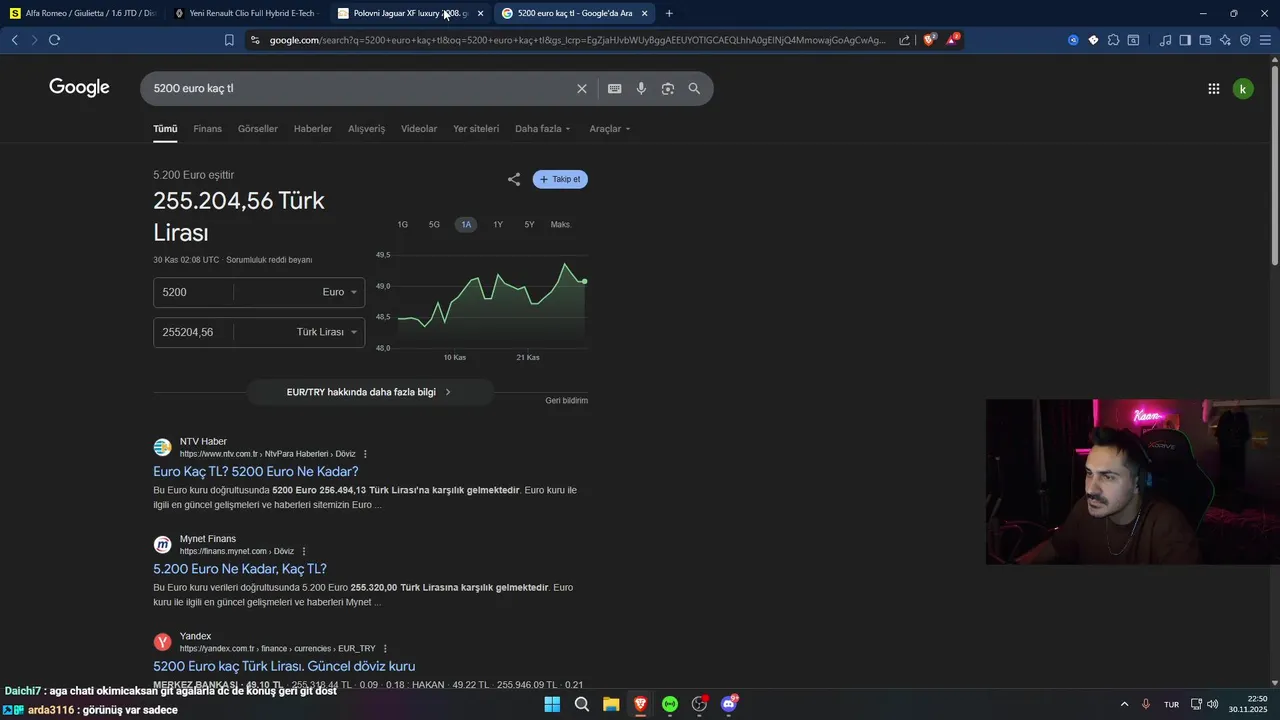Image resolution: width=1280 pixels, height=720 pixels.
Task: Open the Yandex 5200 Euro kaç Türk Lirası link
Action: [284, 666]
